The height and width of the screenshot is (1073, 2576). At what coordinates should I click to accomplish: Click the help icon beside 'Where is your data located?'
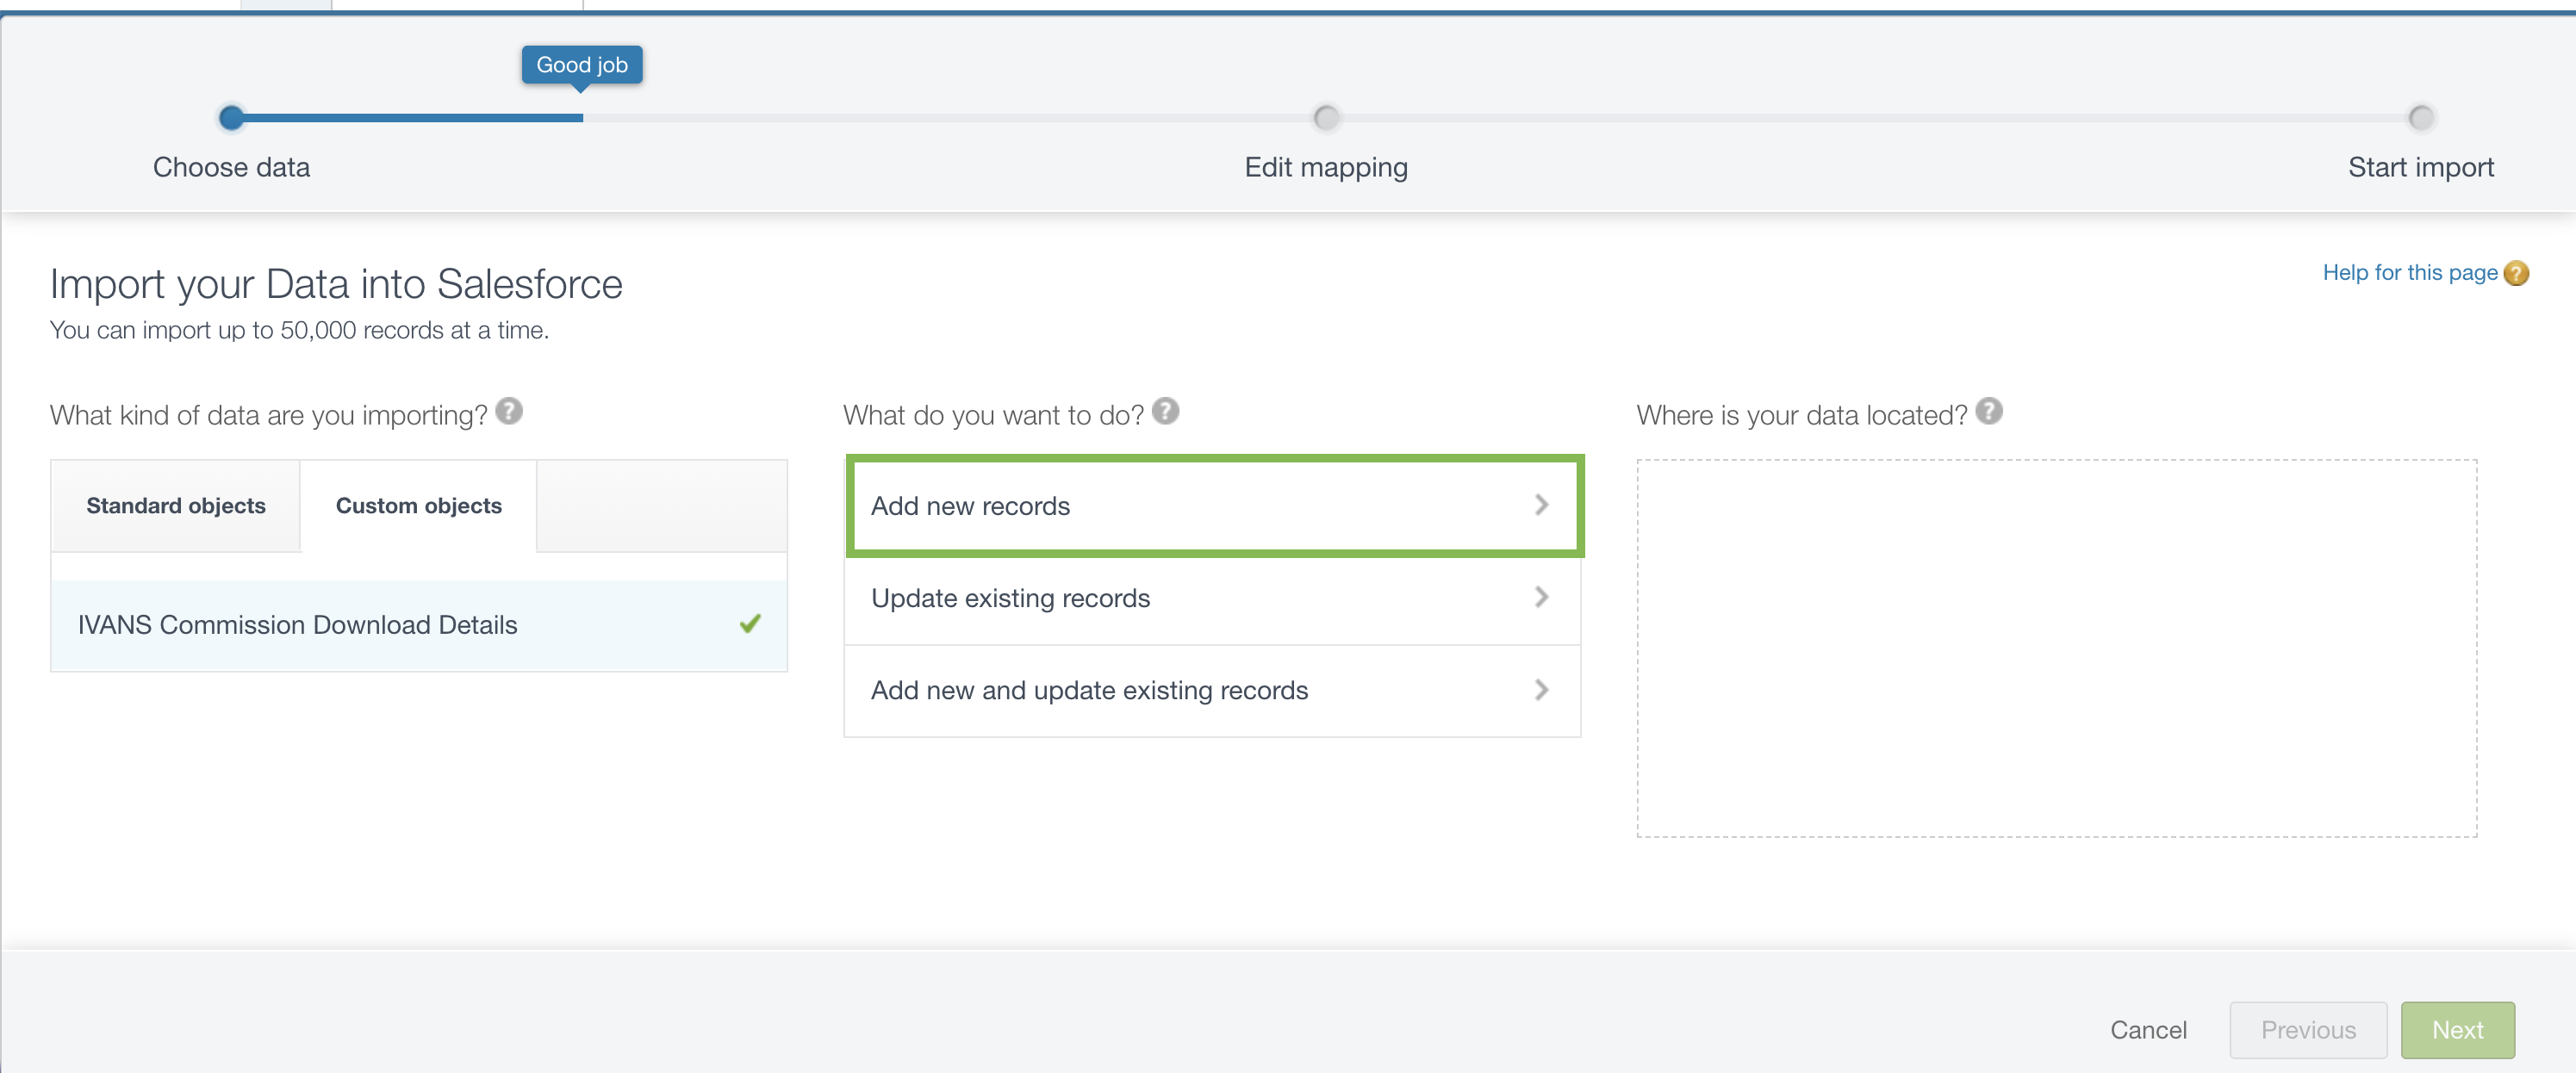(x=1989, y=411)
